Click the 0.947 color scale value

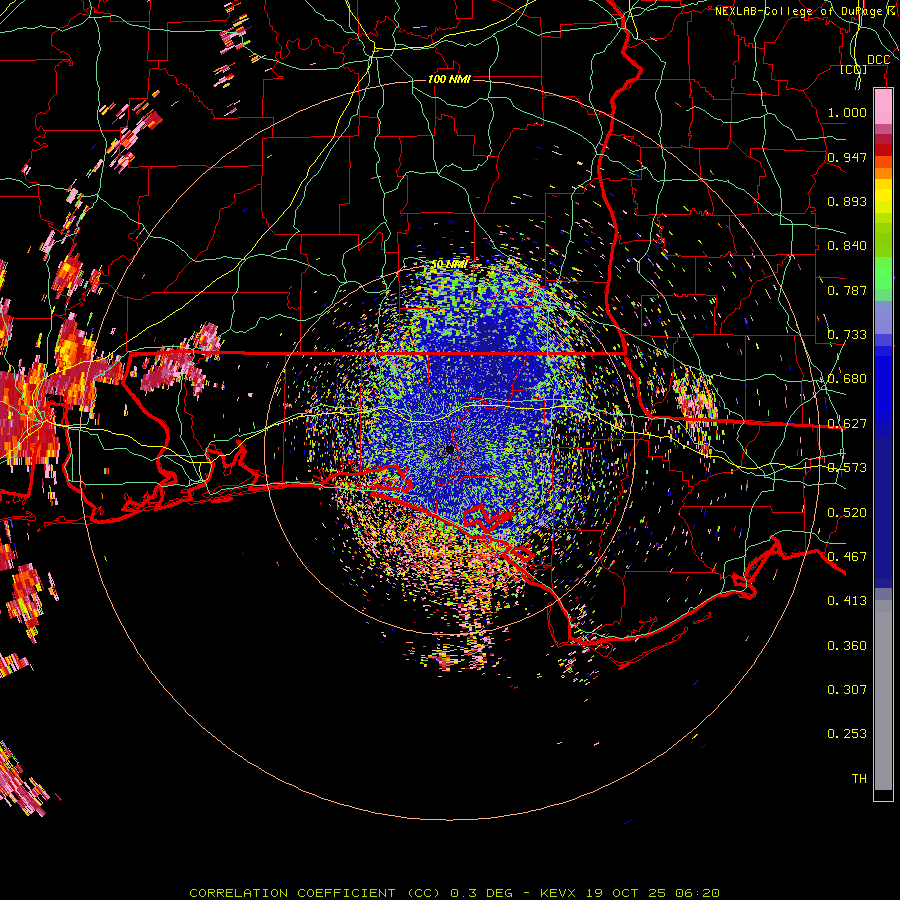[847, 157]
